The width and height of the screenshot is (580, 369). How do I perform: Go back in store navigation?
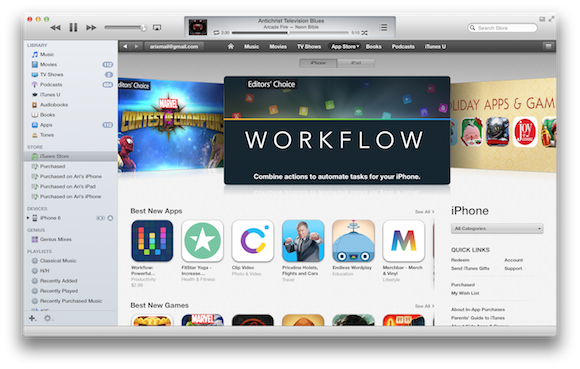(x=125, y=47)
